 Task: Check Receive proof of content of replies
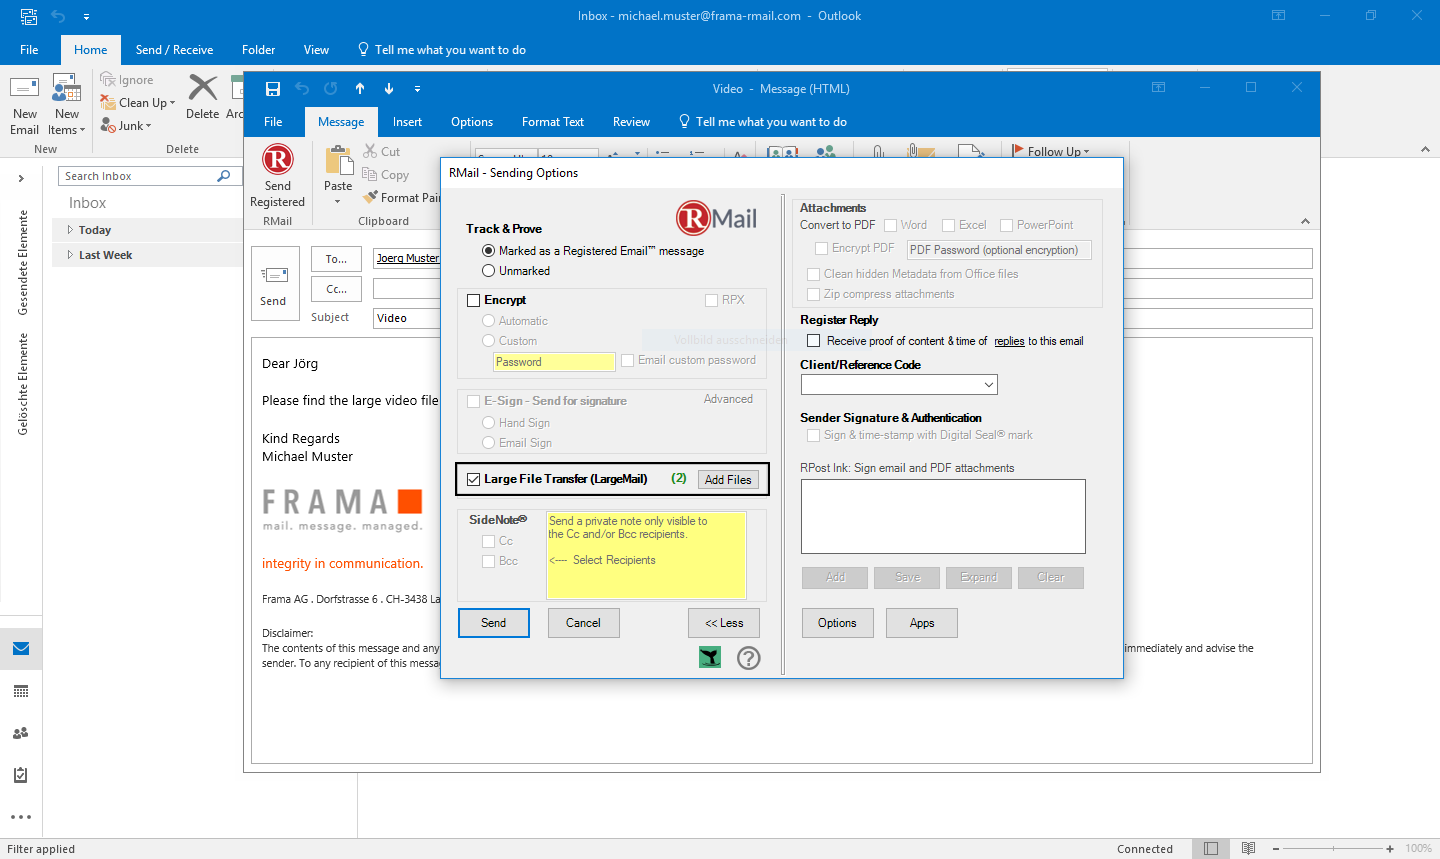(814, 341)
